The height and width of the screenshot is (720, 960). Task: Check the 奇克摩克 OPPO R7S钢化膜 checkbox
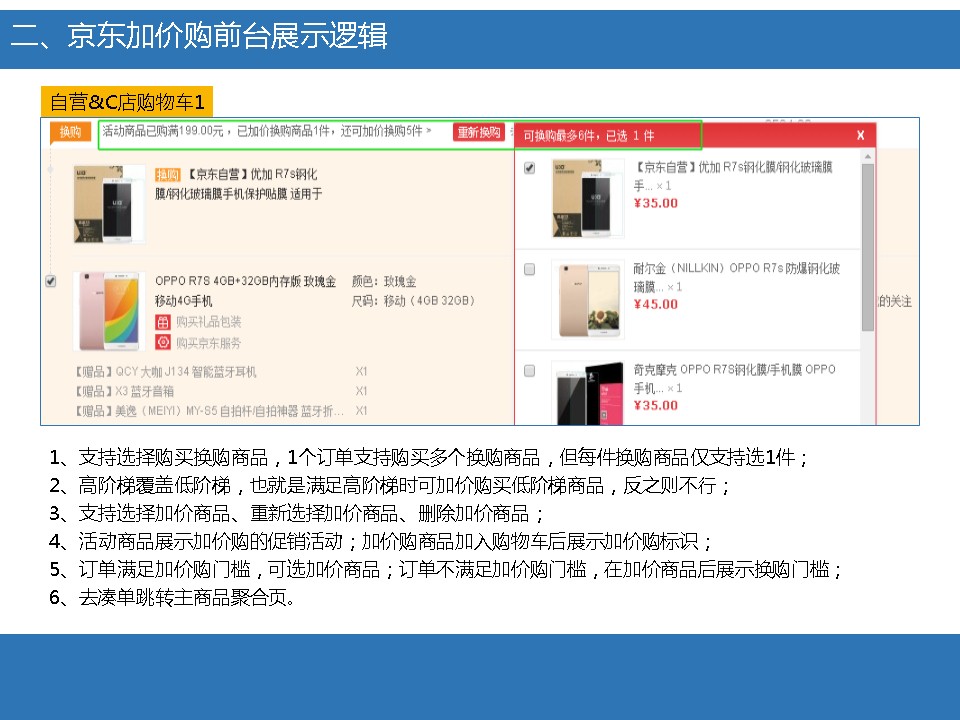(x=530, y=371)
